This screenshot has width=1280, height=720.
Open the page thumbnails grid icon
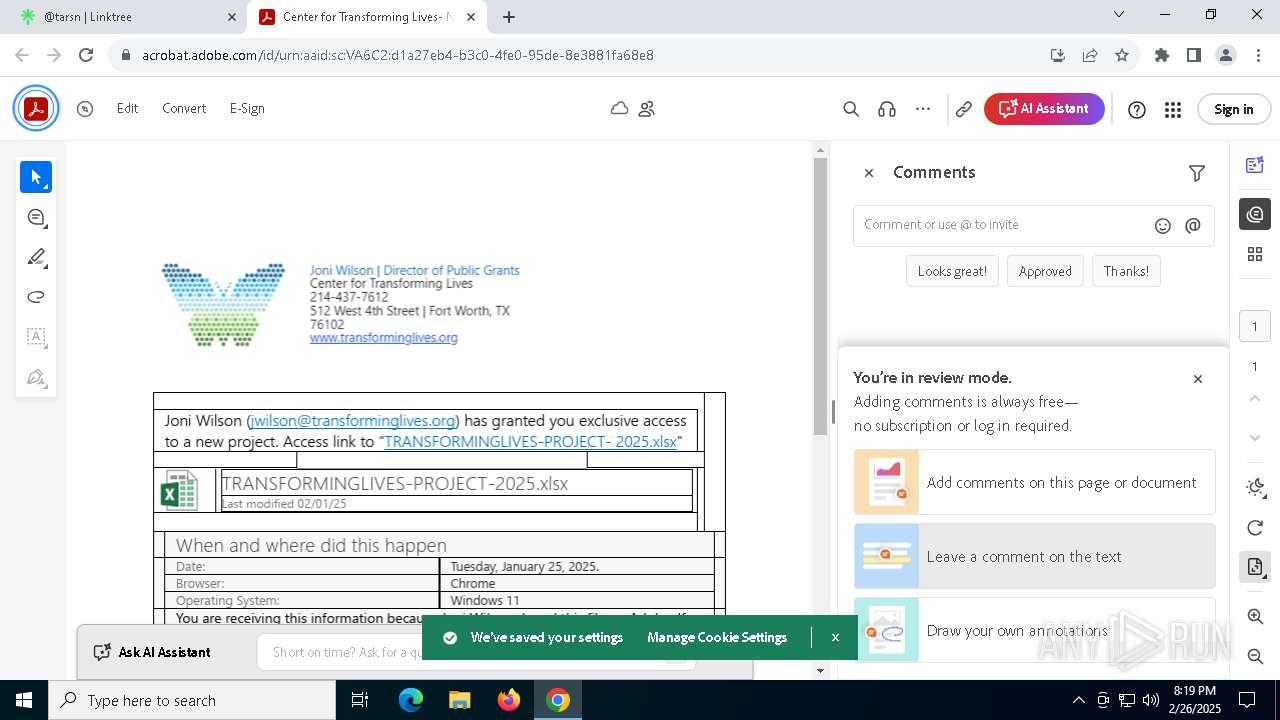(1255, 254)
